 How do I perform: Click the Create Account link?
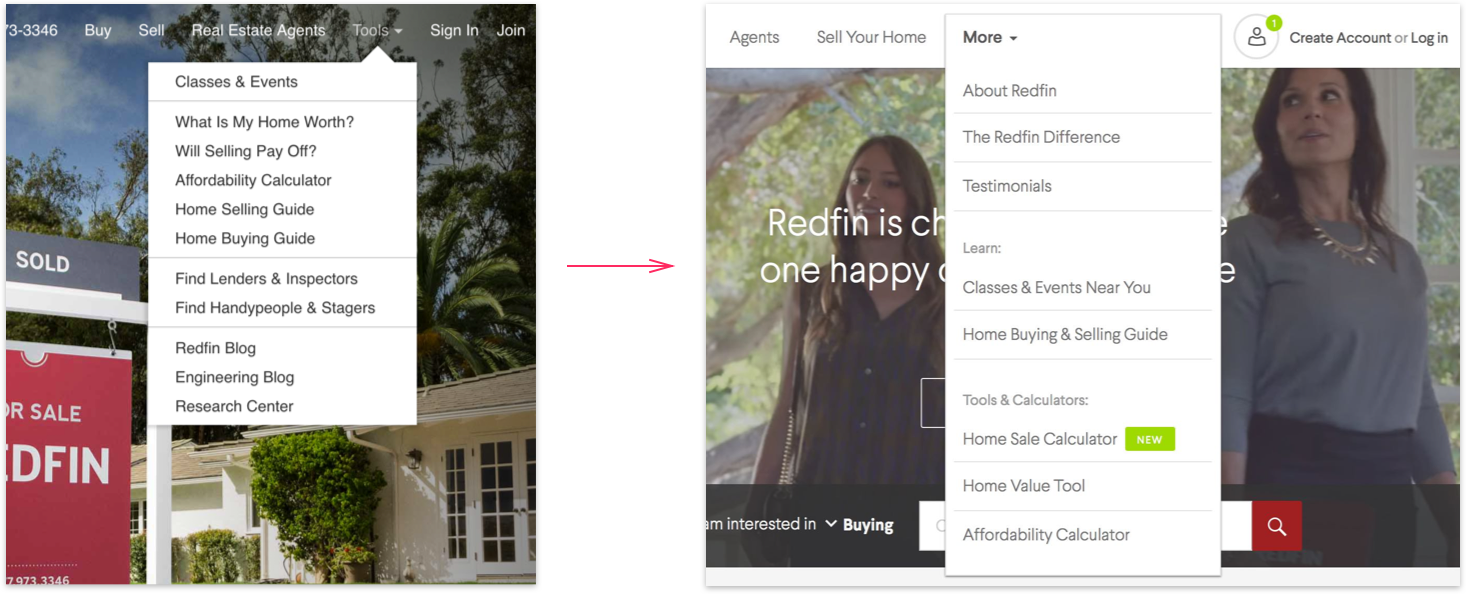(1340, 38)
